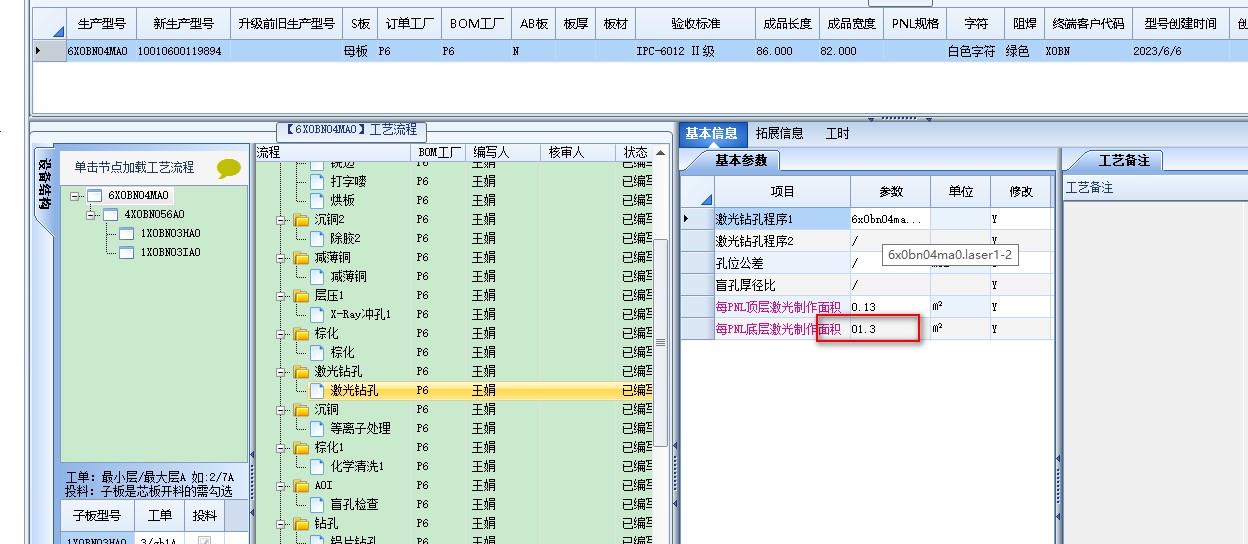Select the 孔位公差 parameter row

point(867,263)
